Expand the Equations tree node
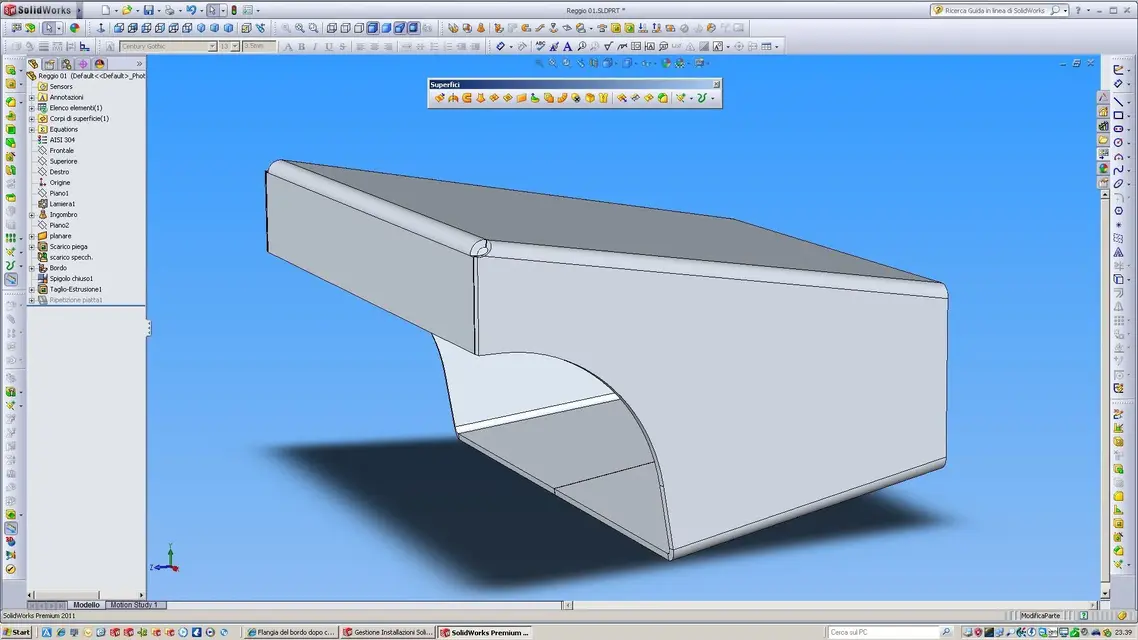 tap(32, 129)
